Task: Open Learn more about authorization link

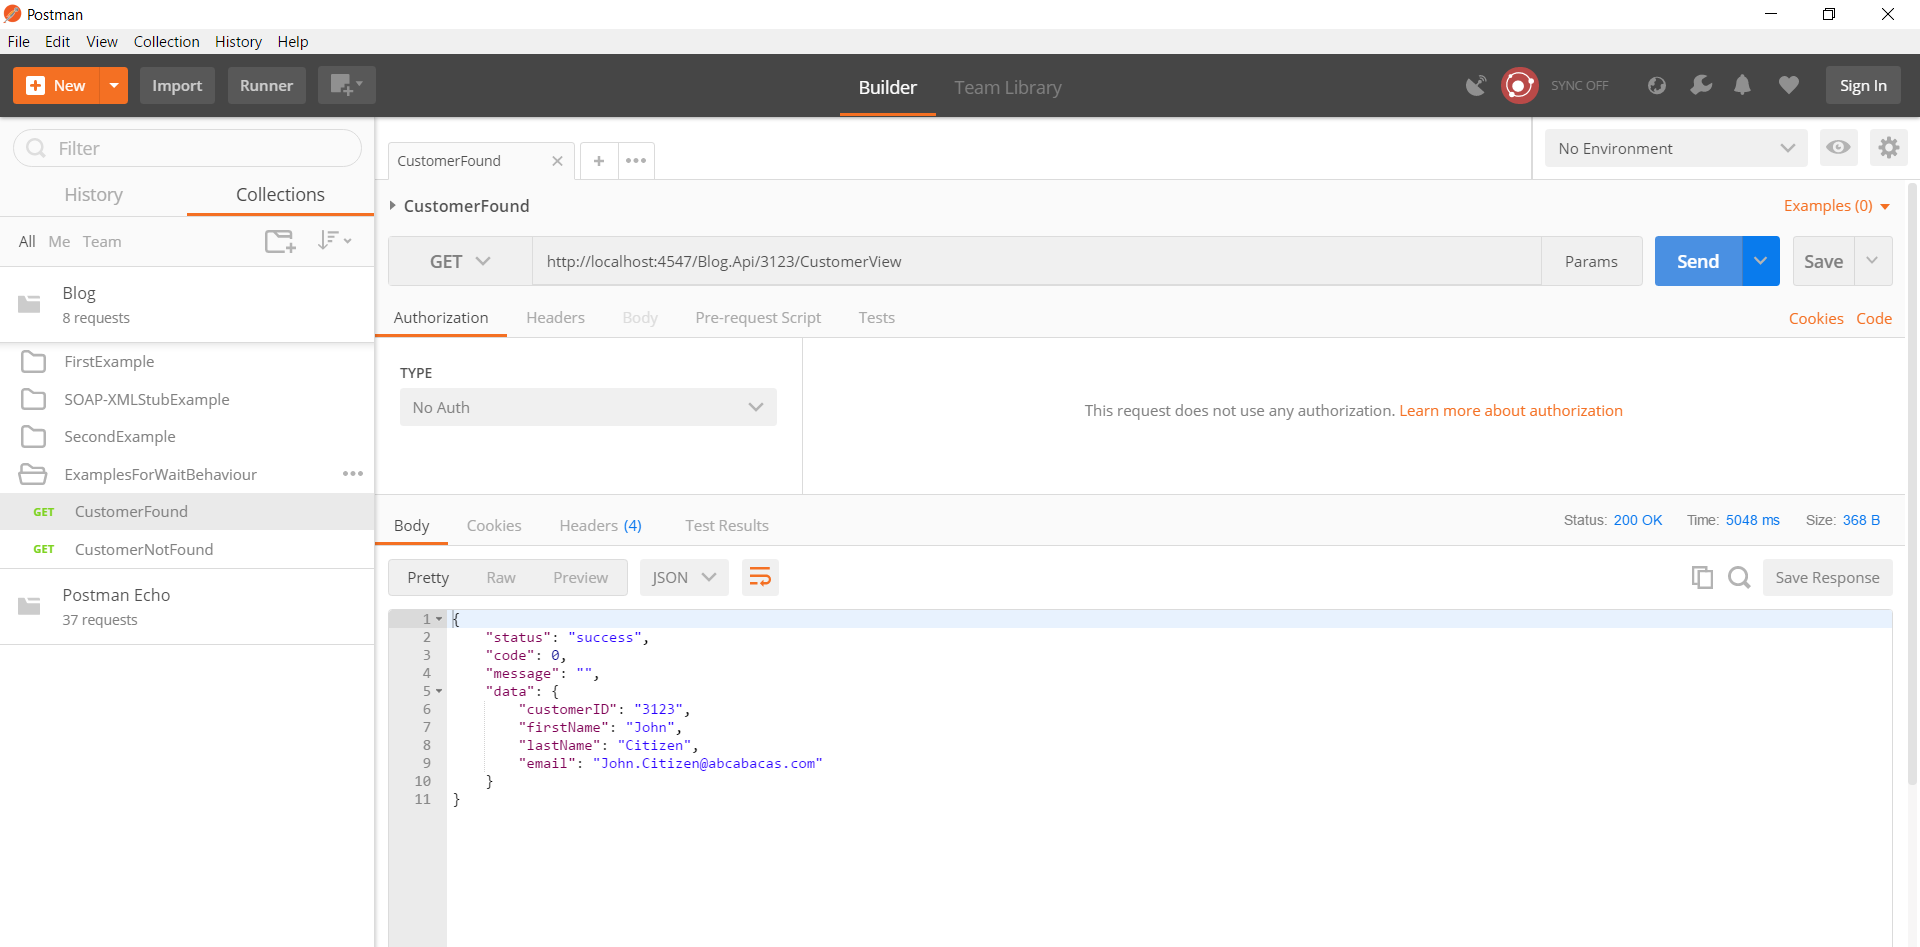Action: (x=1510, y=410)
